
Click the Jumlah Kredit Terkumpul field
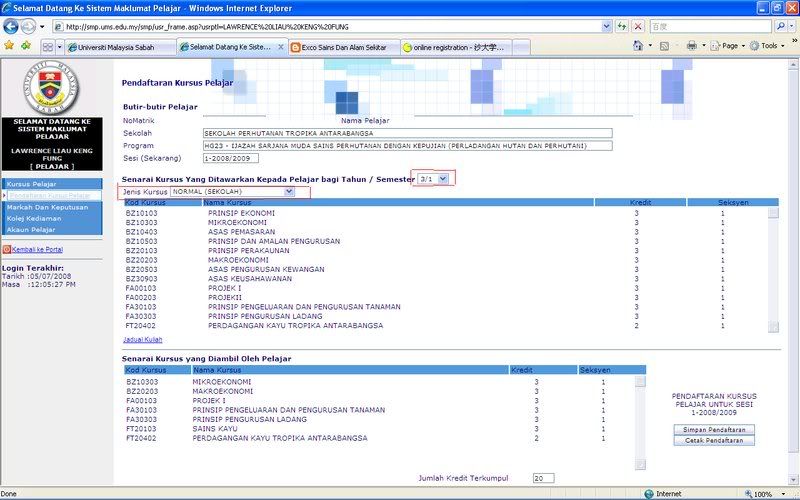(x=543, y=478)
